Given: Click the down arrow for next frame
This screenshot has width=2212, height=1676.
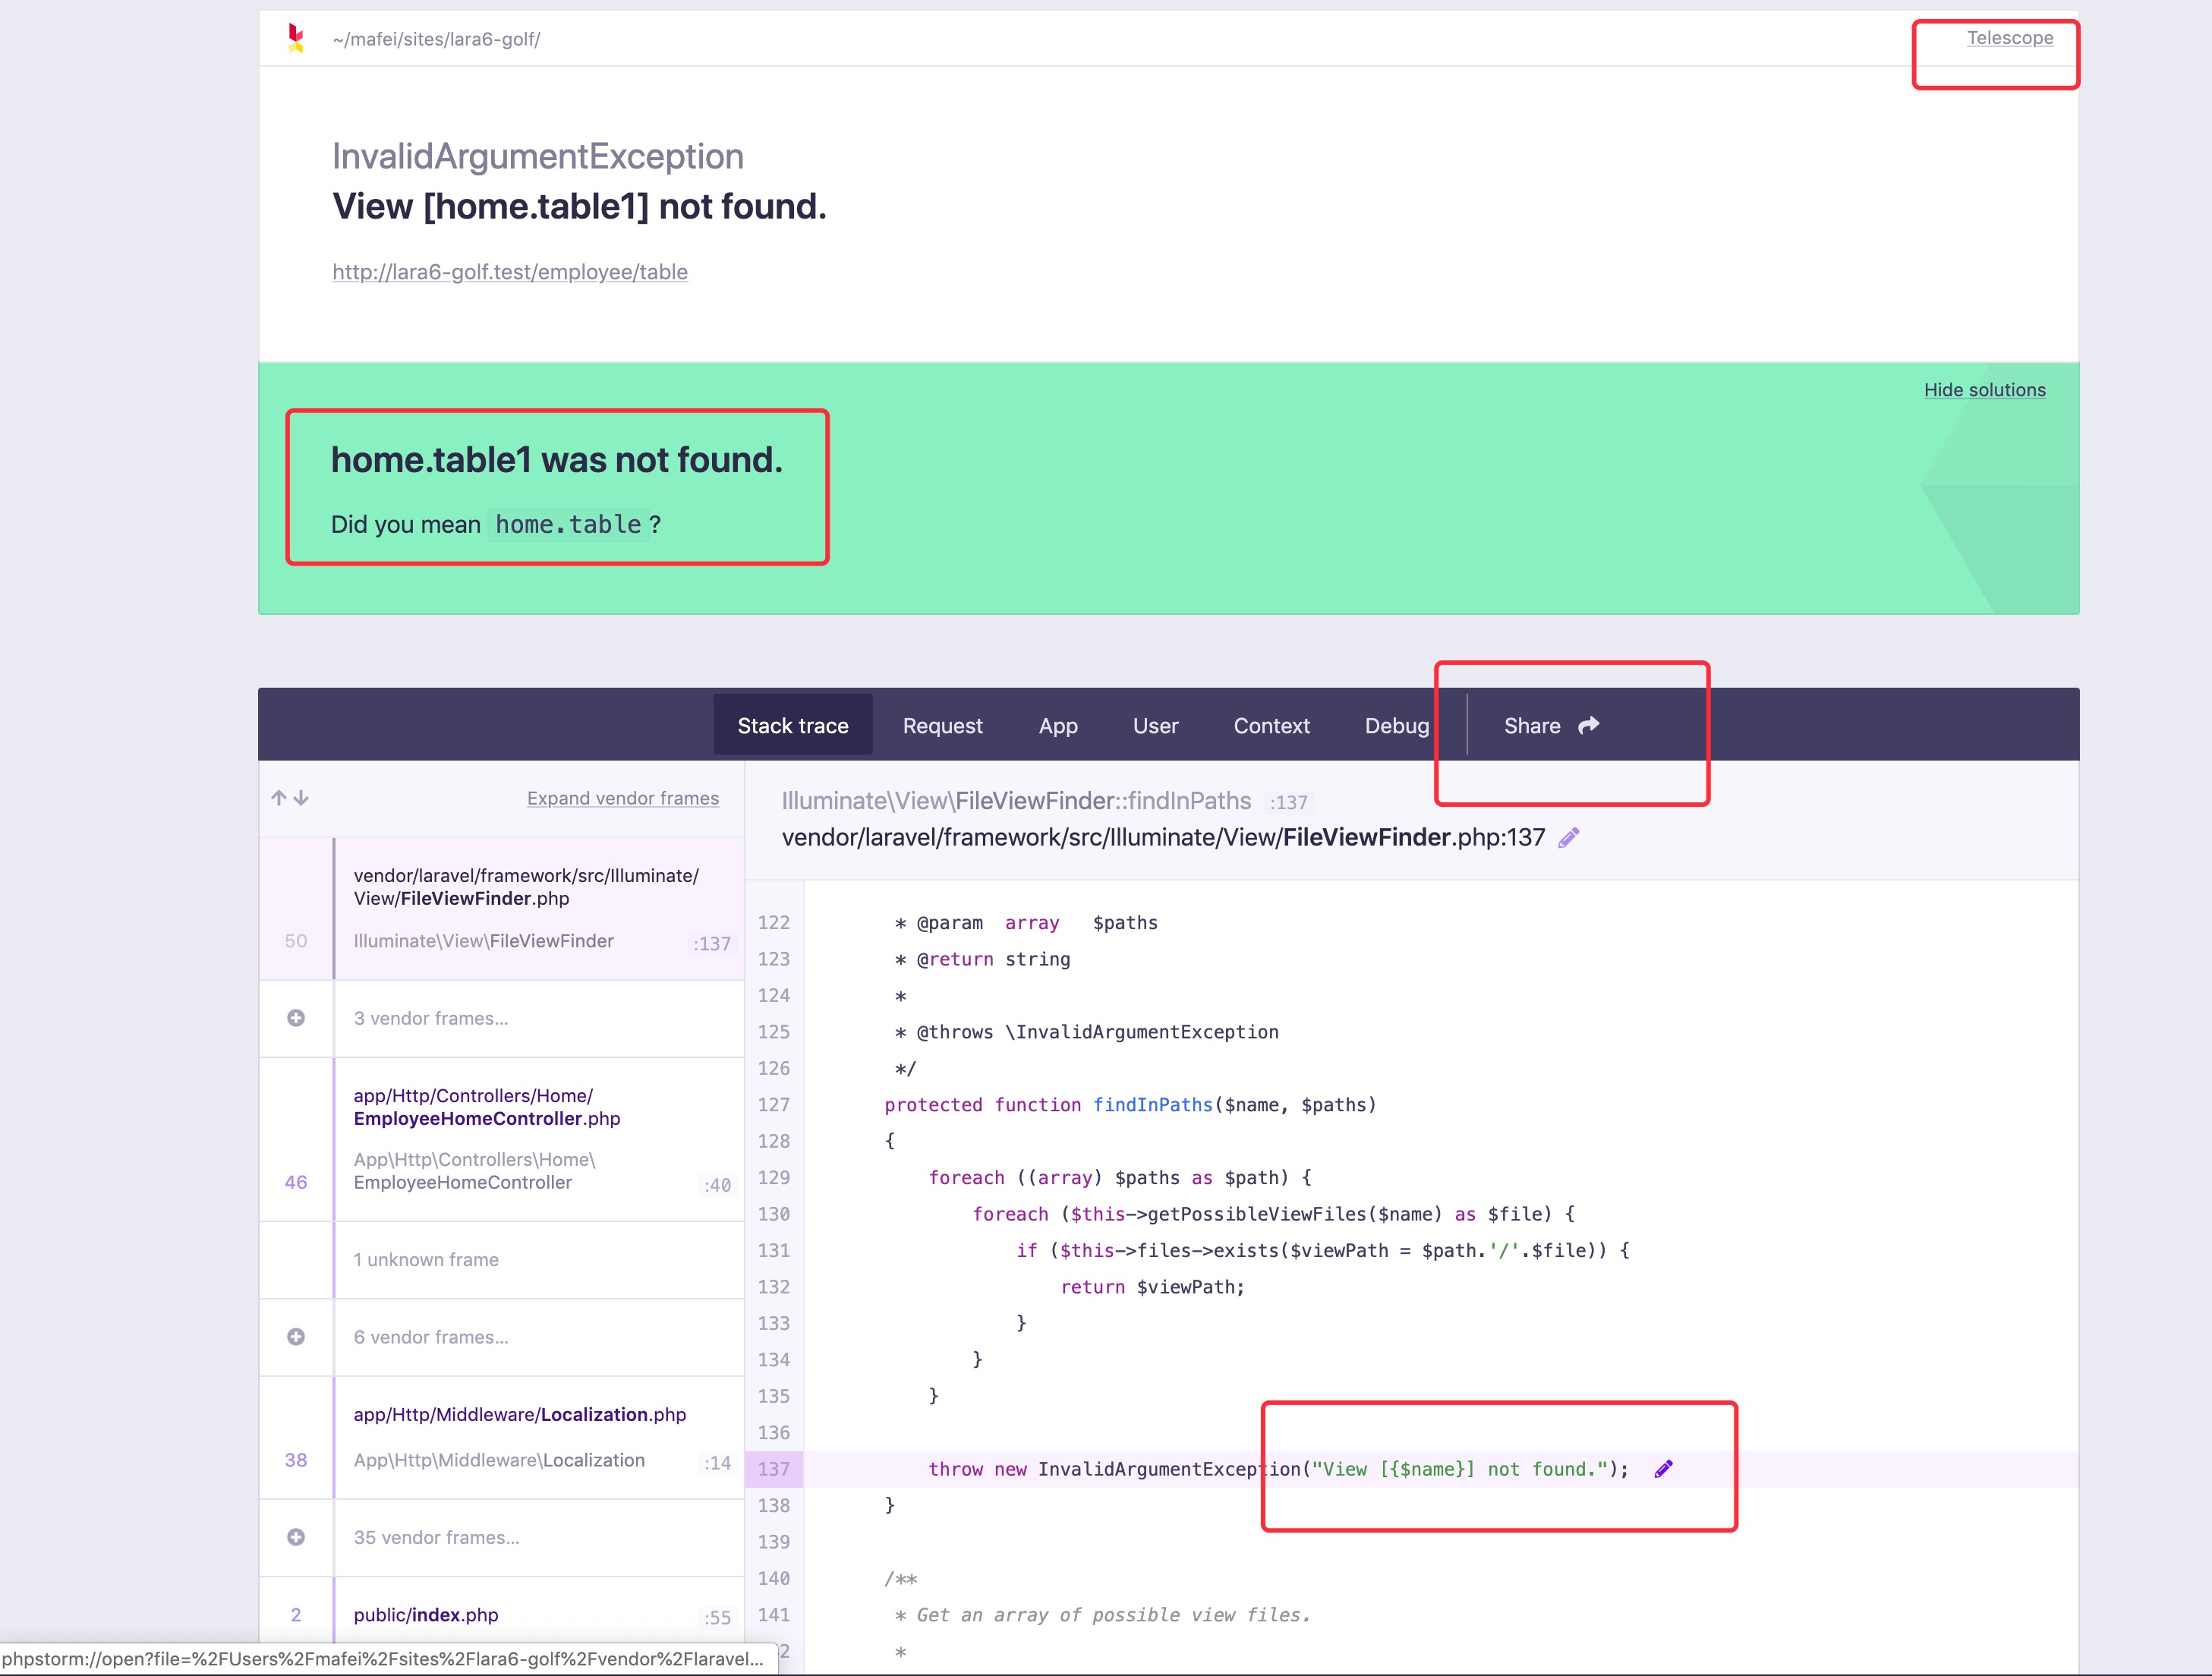Looking at the screenshot, I should pyautogui.click(x=302, y=797).
